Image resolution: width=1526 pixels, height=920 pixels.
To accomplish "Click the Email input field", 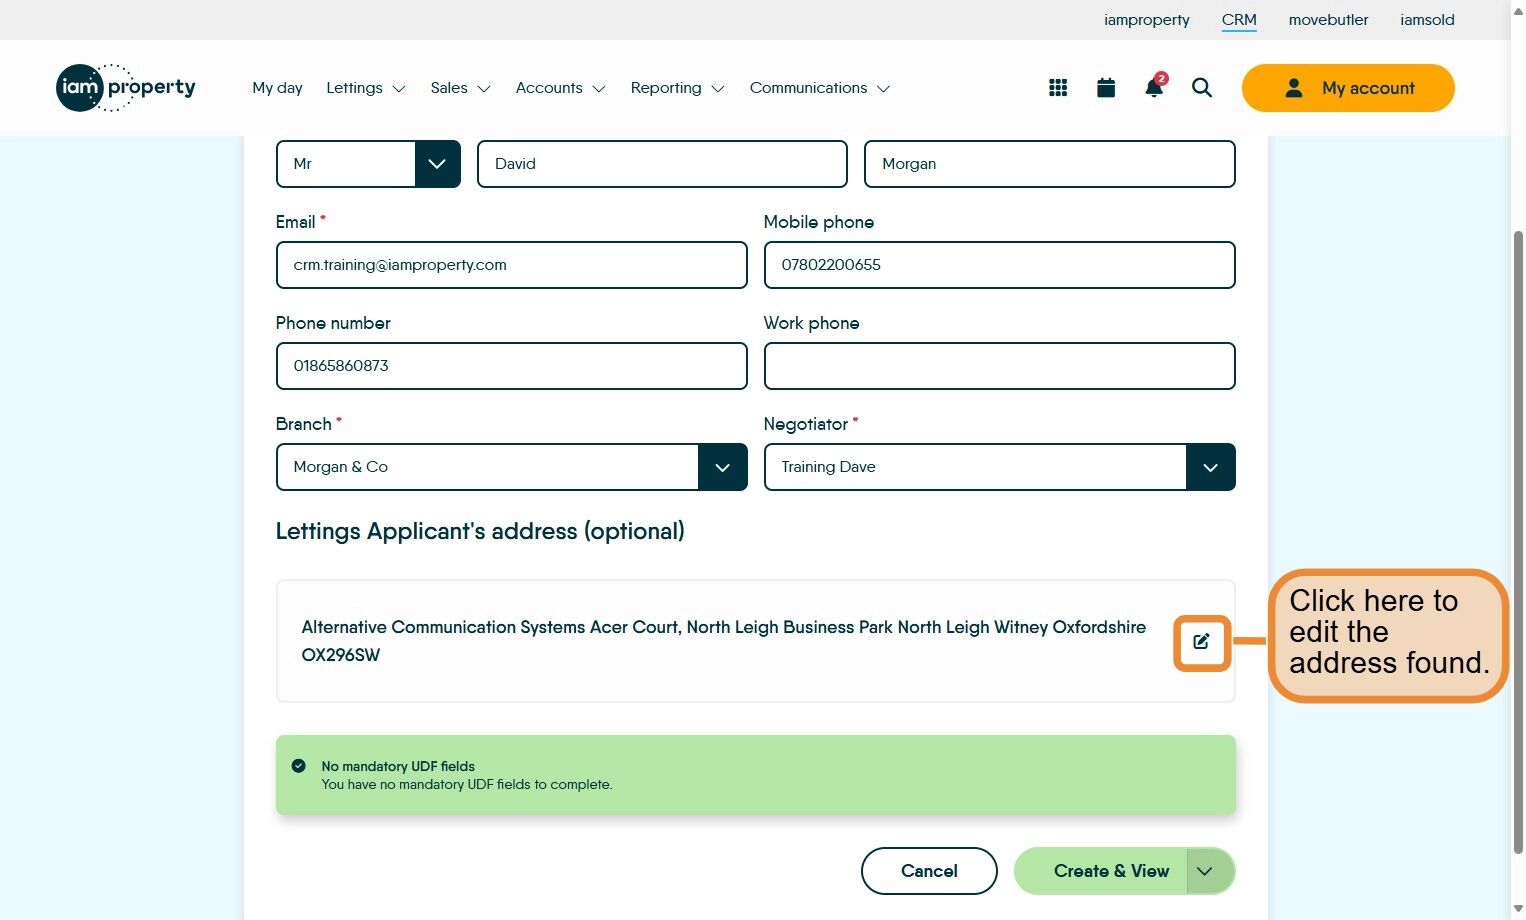I will tap(511, 265).
